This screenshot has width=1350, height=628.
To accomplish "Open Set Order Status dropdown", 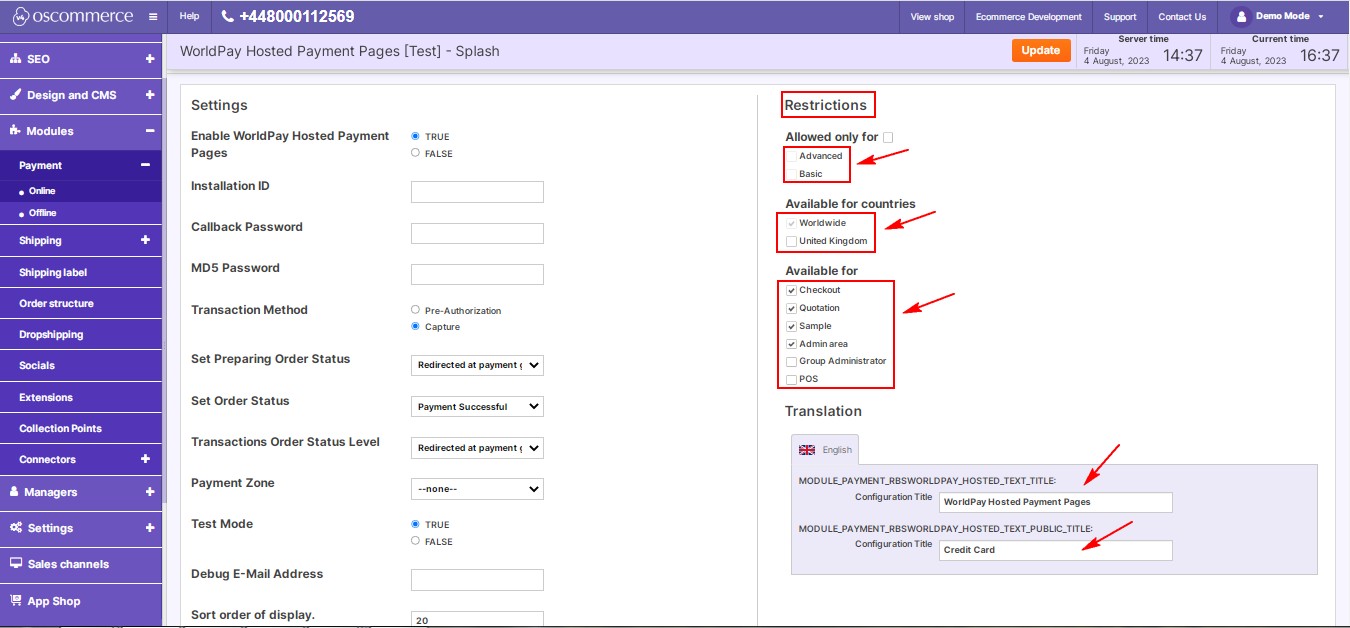I will (x=477, y=407).
